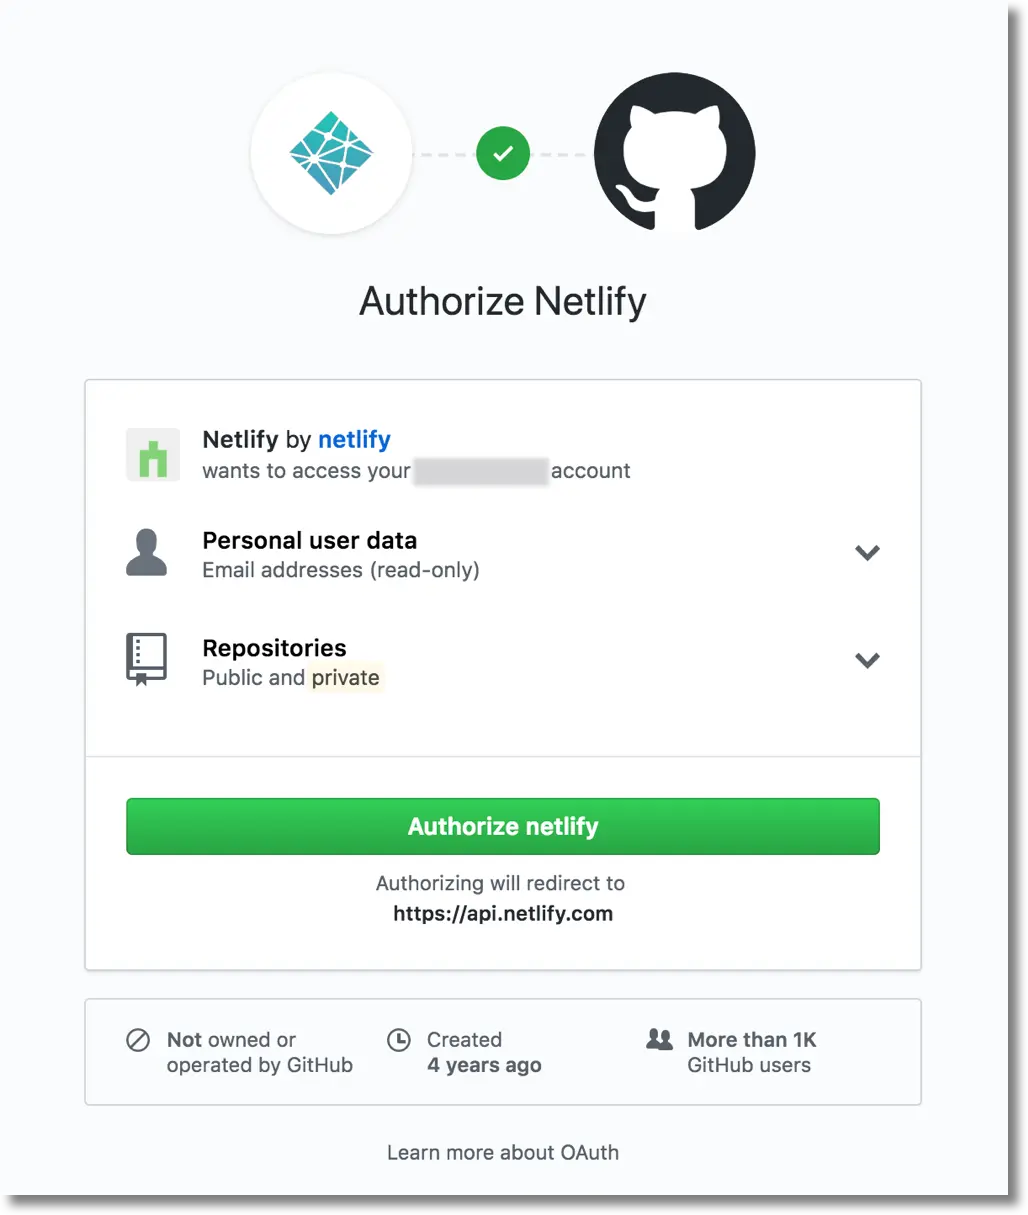Click the highlighted private text
1028x1215 pixels.
345,678
